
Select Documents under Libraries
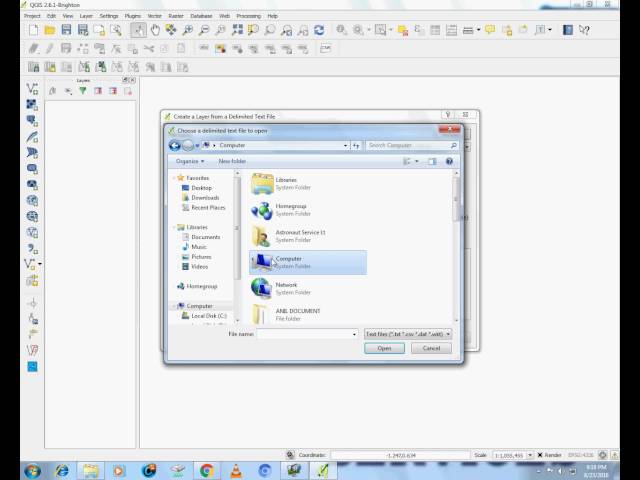pyautogui.click(x=201, y=237)
